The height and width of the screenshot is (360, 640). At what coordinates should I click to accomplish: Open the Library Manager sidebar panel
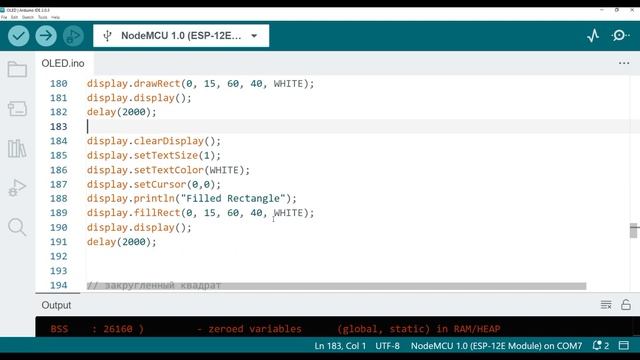tap(17, 148)
